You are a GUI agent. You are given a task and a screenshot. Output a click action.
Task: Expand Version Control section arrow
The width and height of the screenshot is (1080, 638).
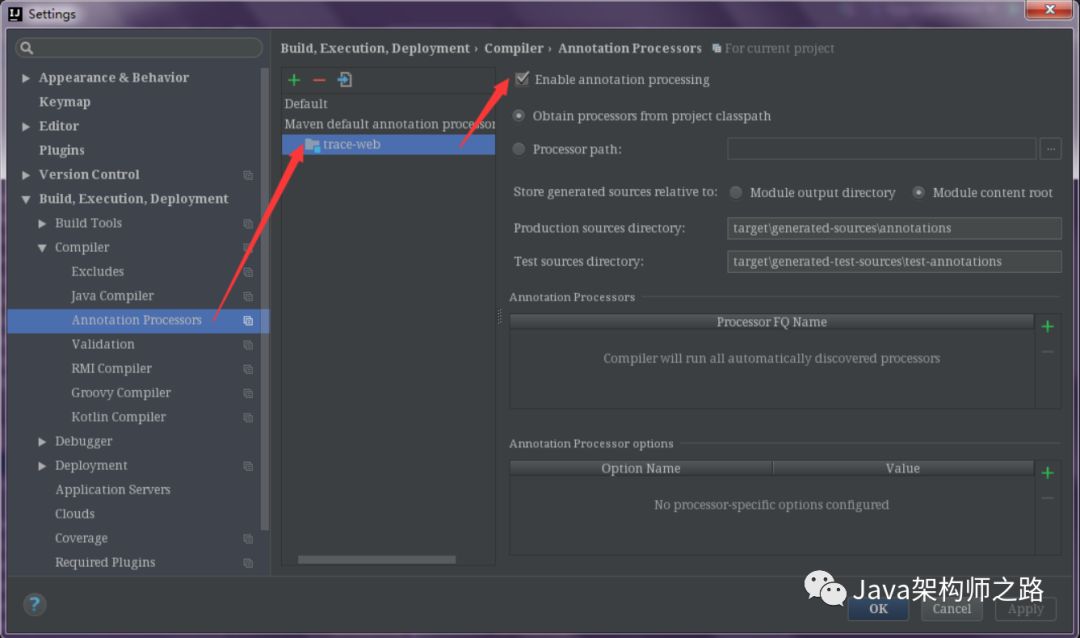point(25,175)
